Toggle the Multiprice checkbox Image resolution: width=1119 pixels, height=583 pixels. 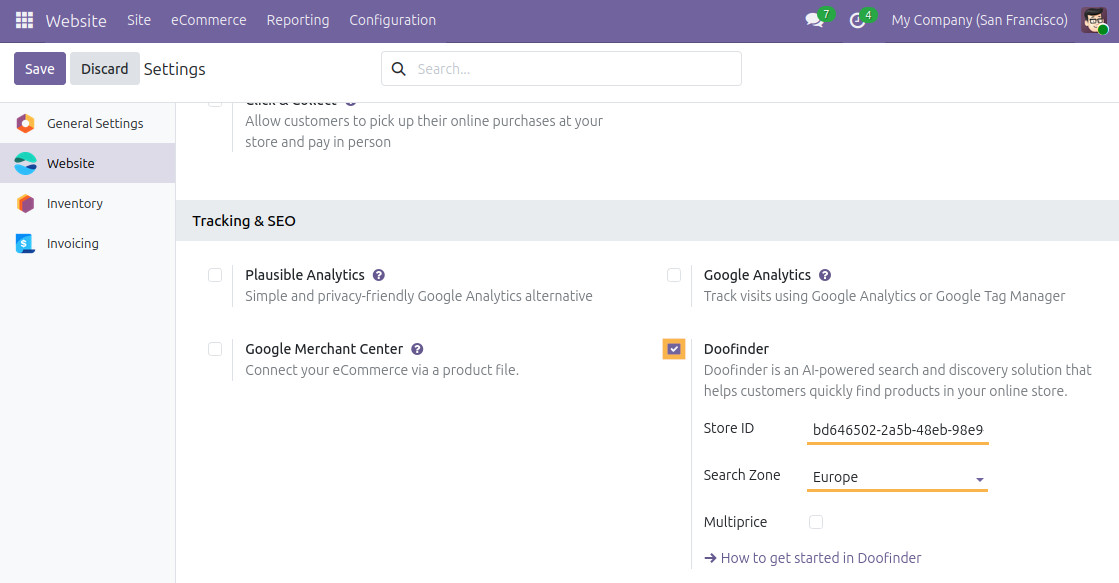pyautogui.click(x=816, y=522)
